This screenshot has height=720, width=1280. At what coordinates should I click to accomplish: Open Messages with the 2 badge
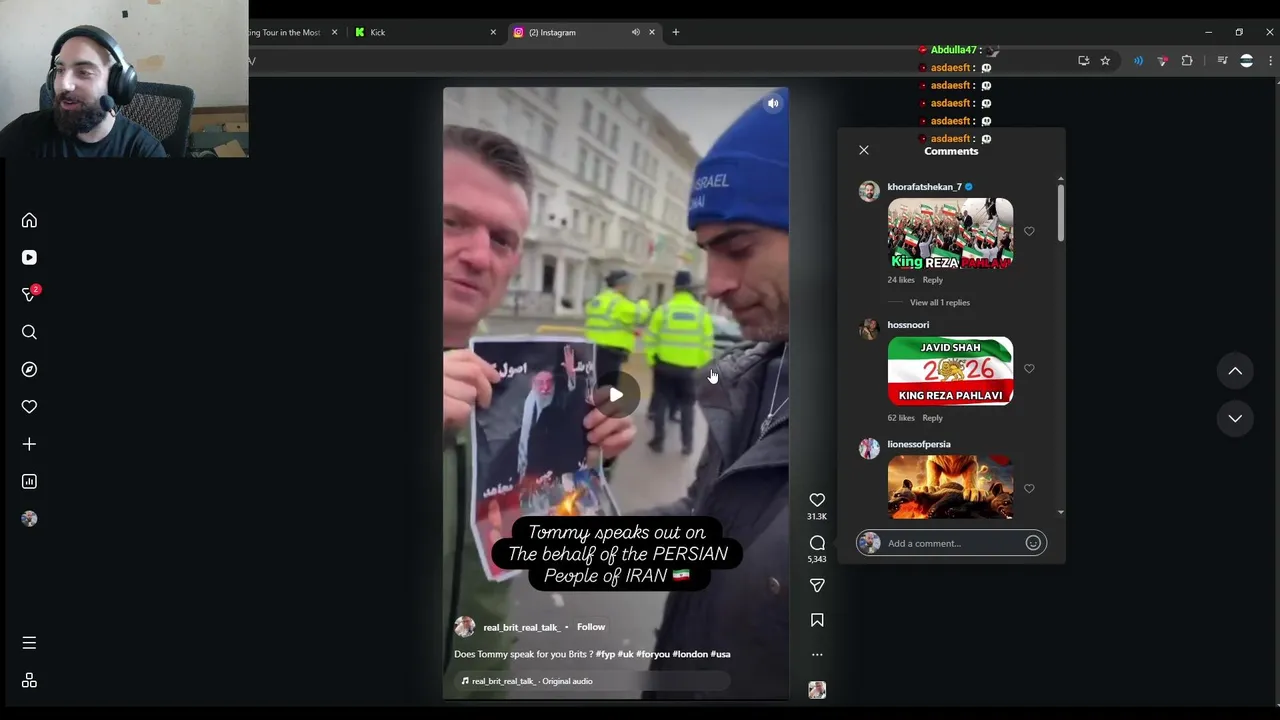point(30,294)
